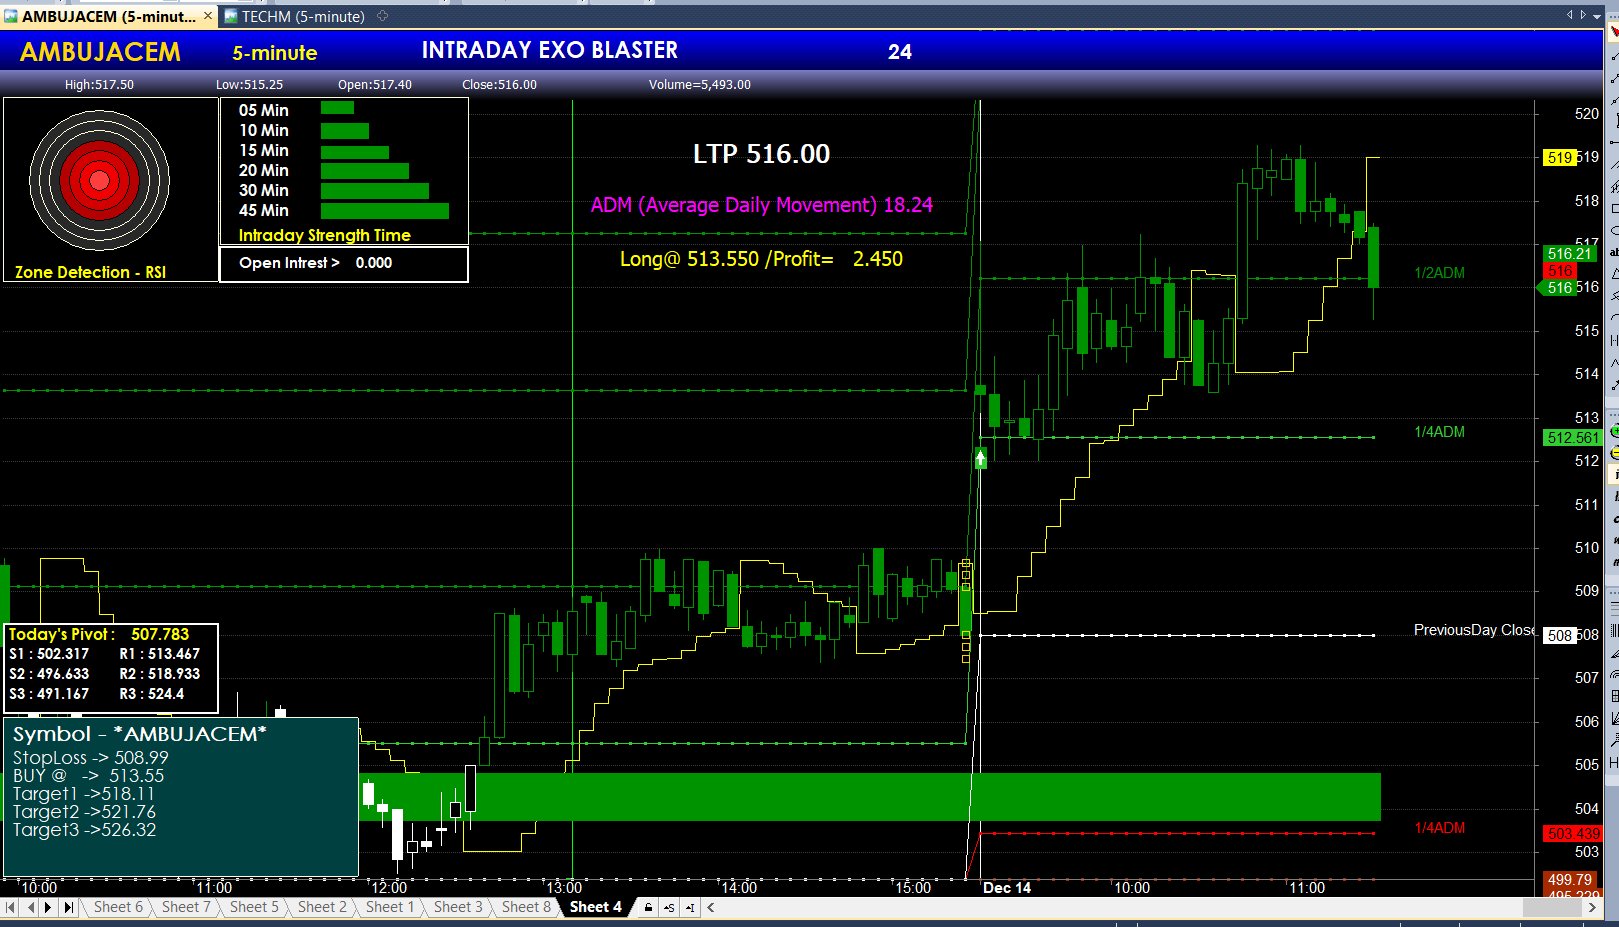Click the 05 Min strength bar
The image size is (1619, 927).
337,108
